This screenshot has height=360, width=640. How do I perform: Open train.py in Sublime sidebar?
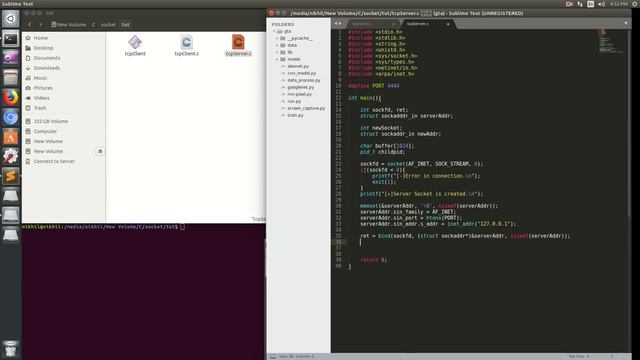click(295, 115)
